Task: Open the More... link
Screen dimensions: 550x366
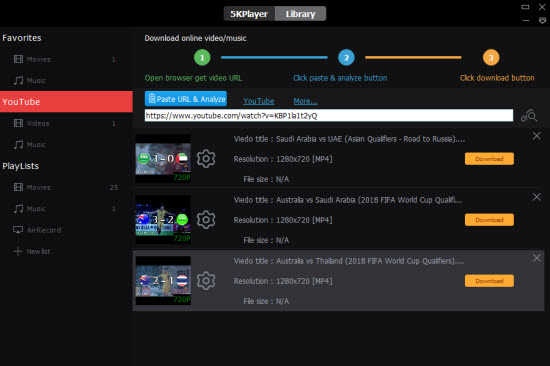Action: coord(306,101)
